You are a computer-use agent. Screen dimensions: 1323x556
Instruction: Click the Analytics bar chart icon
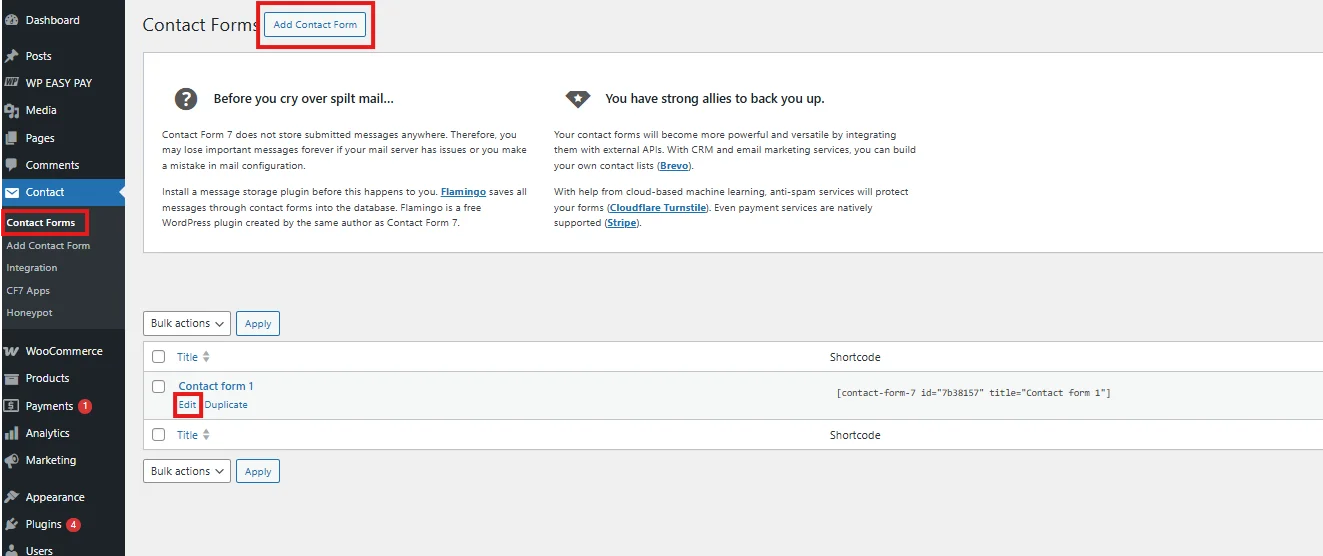coord(12,433)
